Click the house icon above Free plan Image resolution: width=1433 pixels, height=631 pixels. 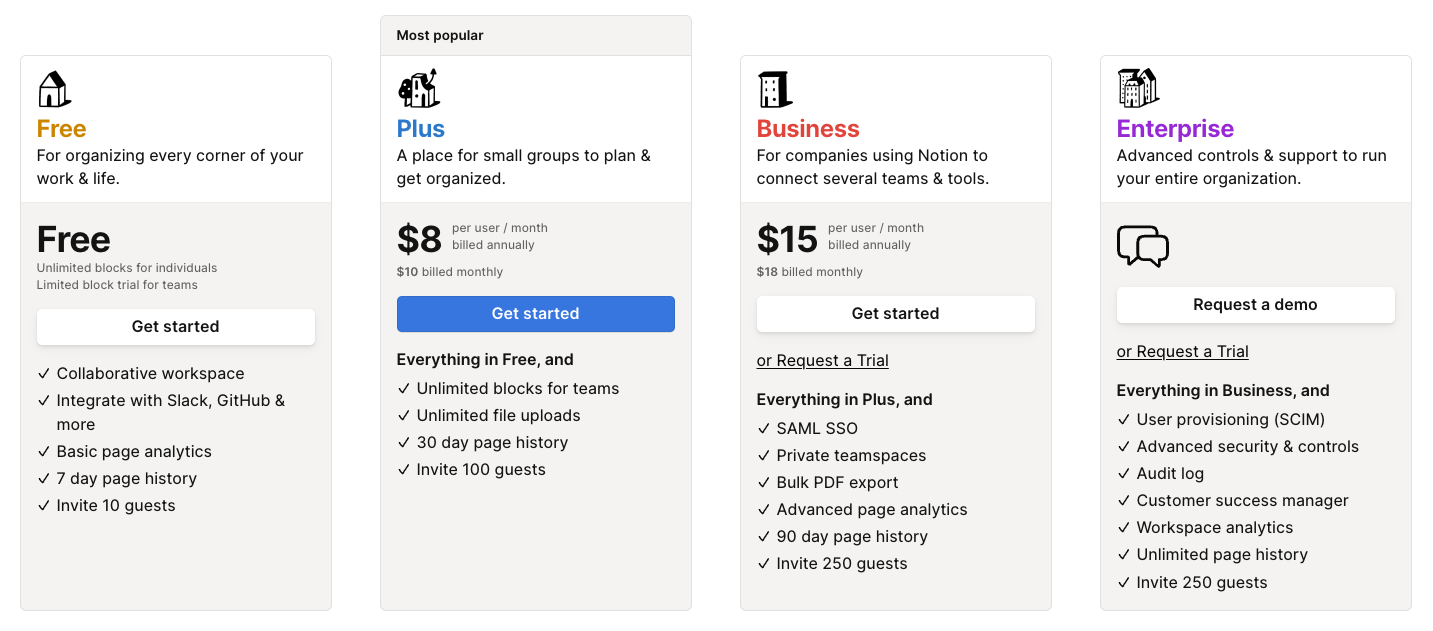(x=53, y=88)
